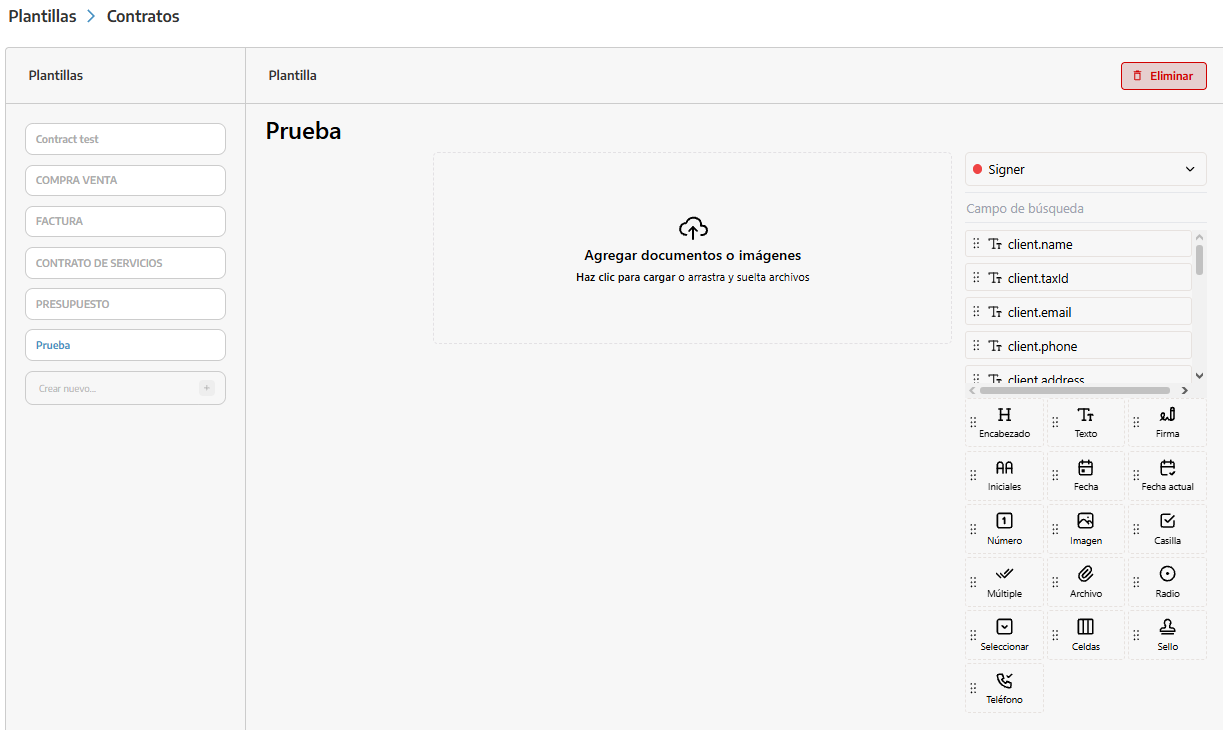Select the Seleccionar dropdown field tool
Viewport: 1223px width, 730px height.
(x=1004, y=635)
